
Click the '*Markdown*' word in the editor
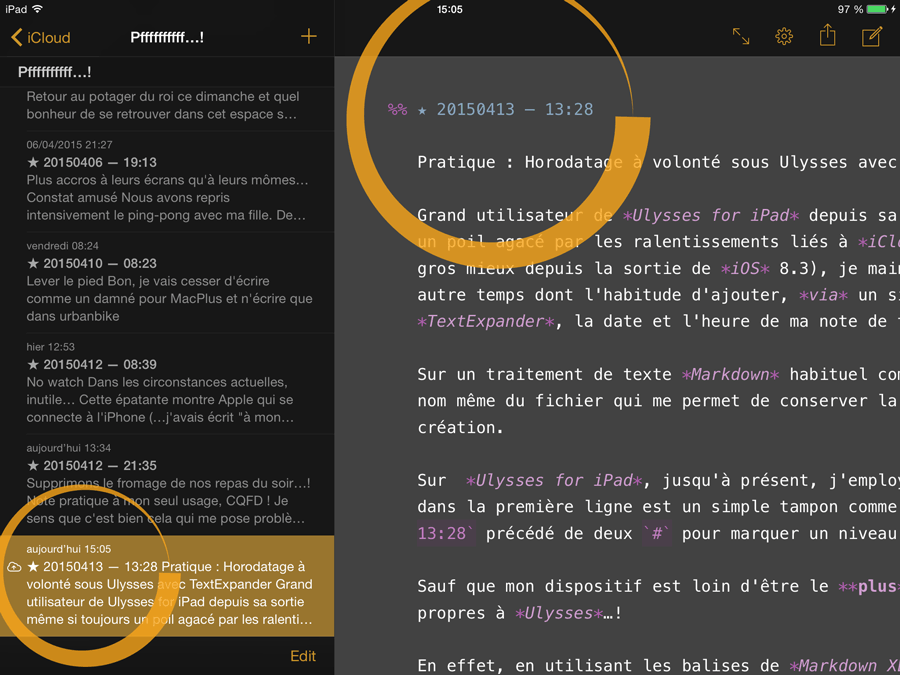pyautogui.click(x=730, y=374)
